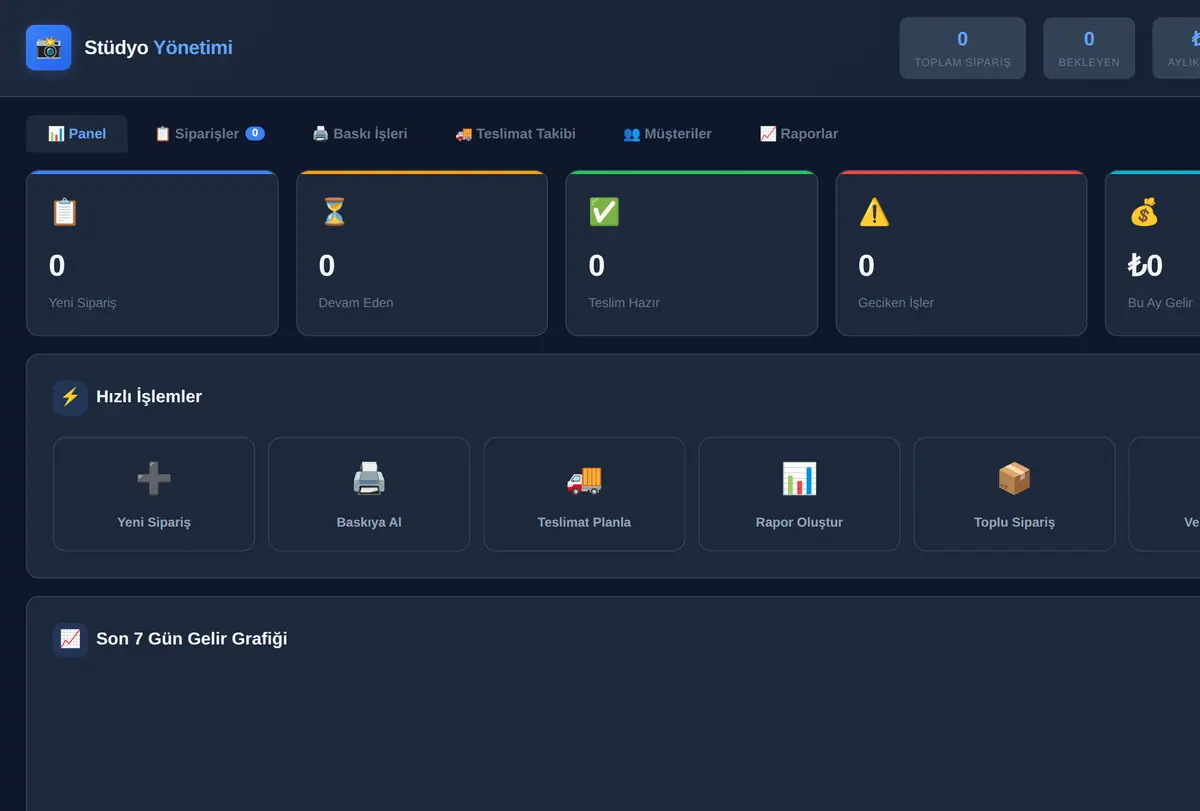1200x811 pixels.
Task: Click the chart icon beside Son 7 Gün Gelir Grafiği
Action: 70,639
